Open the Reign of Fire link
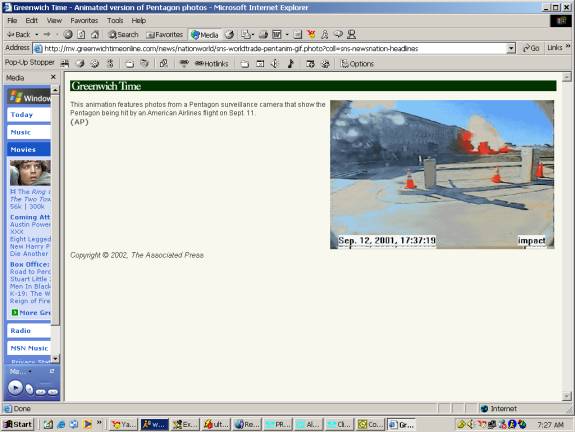This screenshot has height=432, width=575. pos(30,301)
